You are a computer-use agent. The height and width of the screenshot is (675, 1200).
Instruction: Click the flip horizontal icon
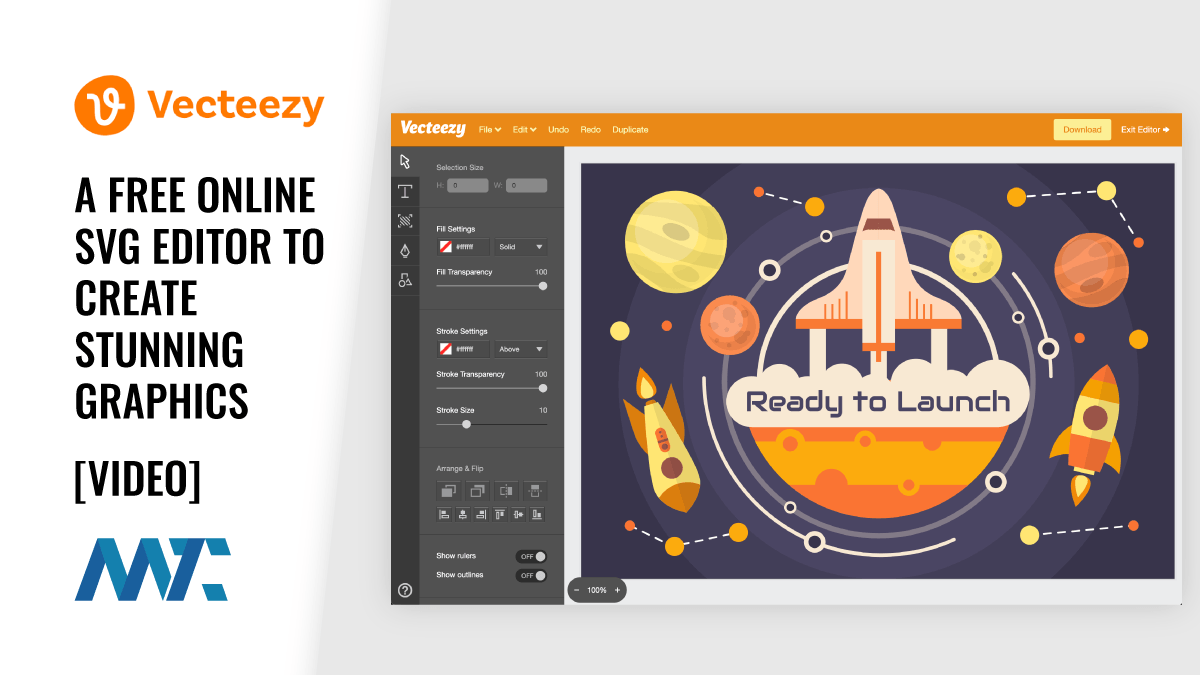click(x=506, y=490)
